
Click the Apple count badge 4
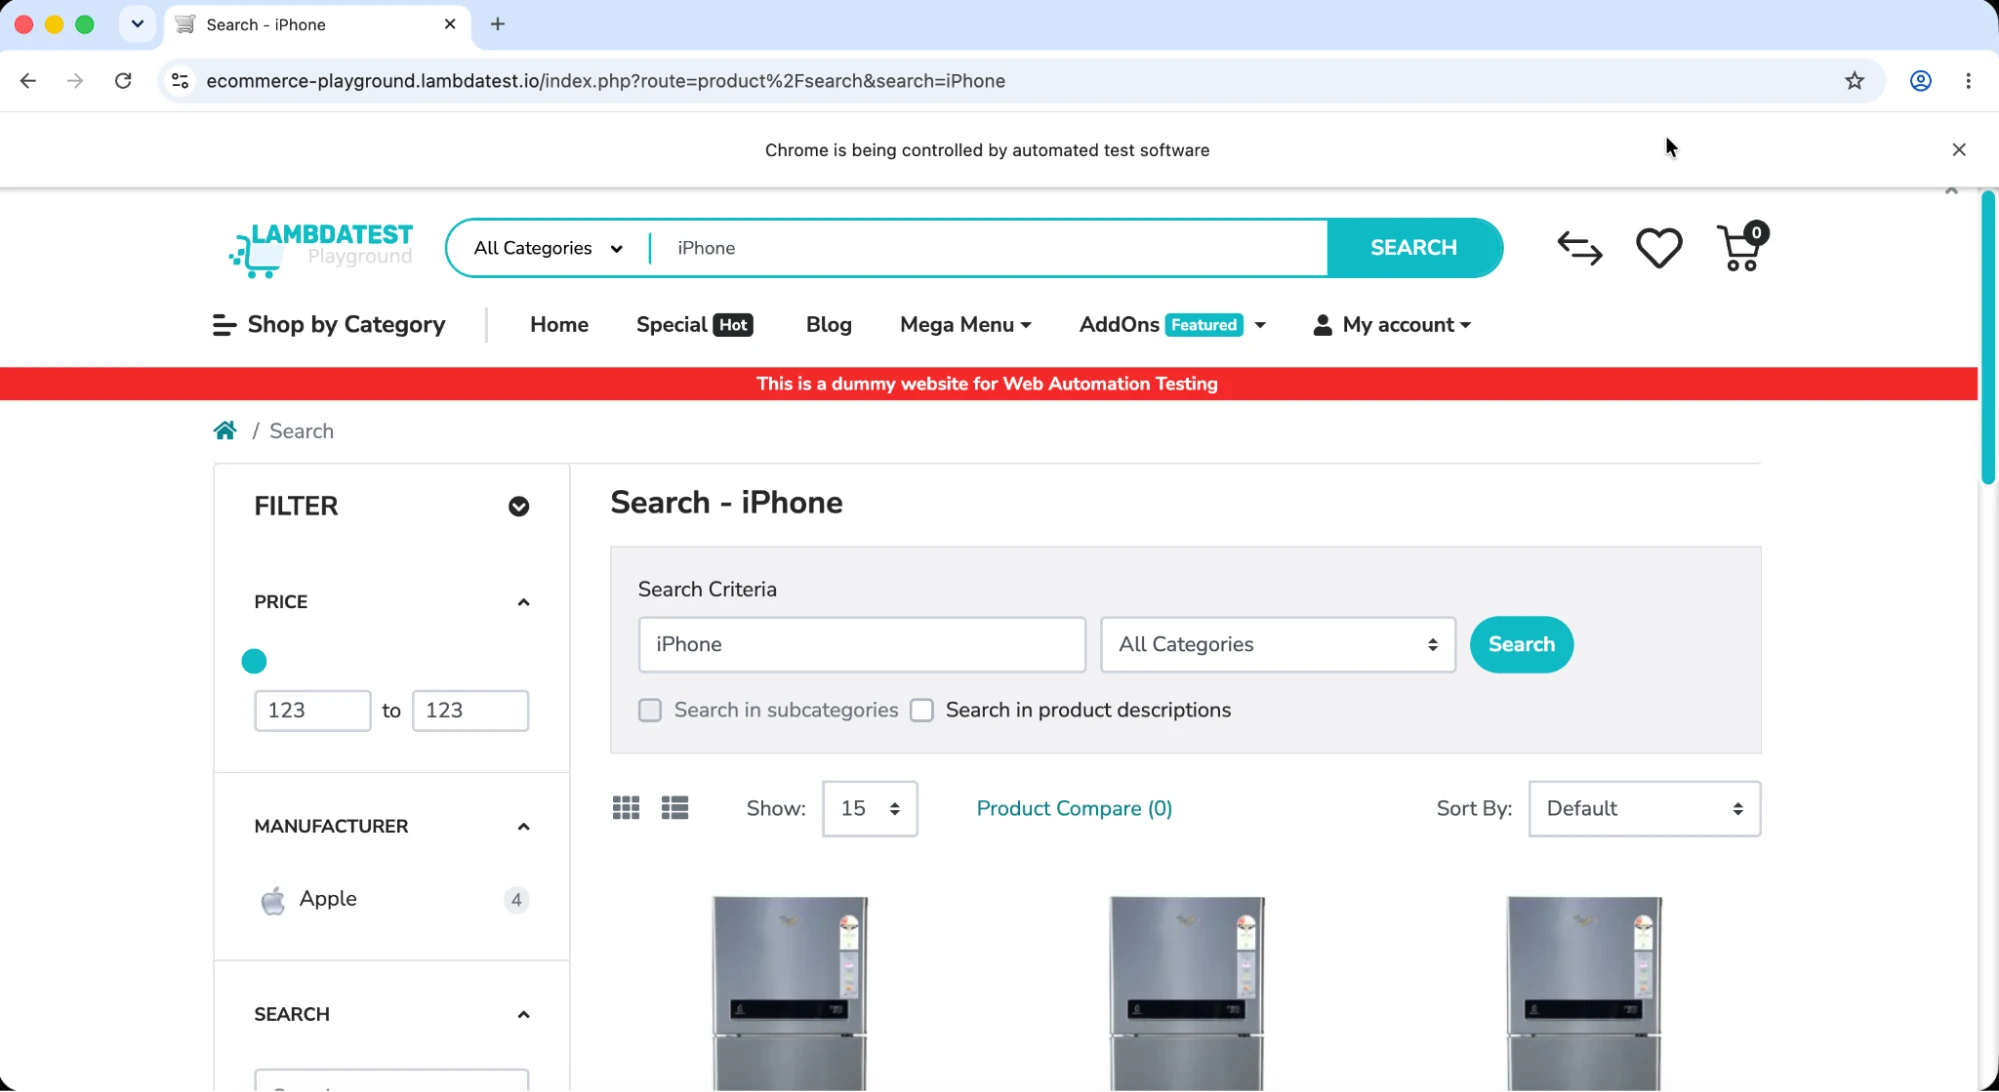(516, 900)
